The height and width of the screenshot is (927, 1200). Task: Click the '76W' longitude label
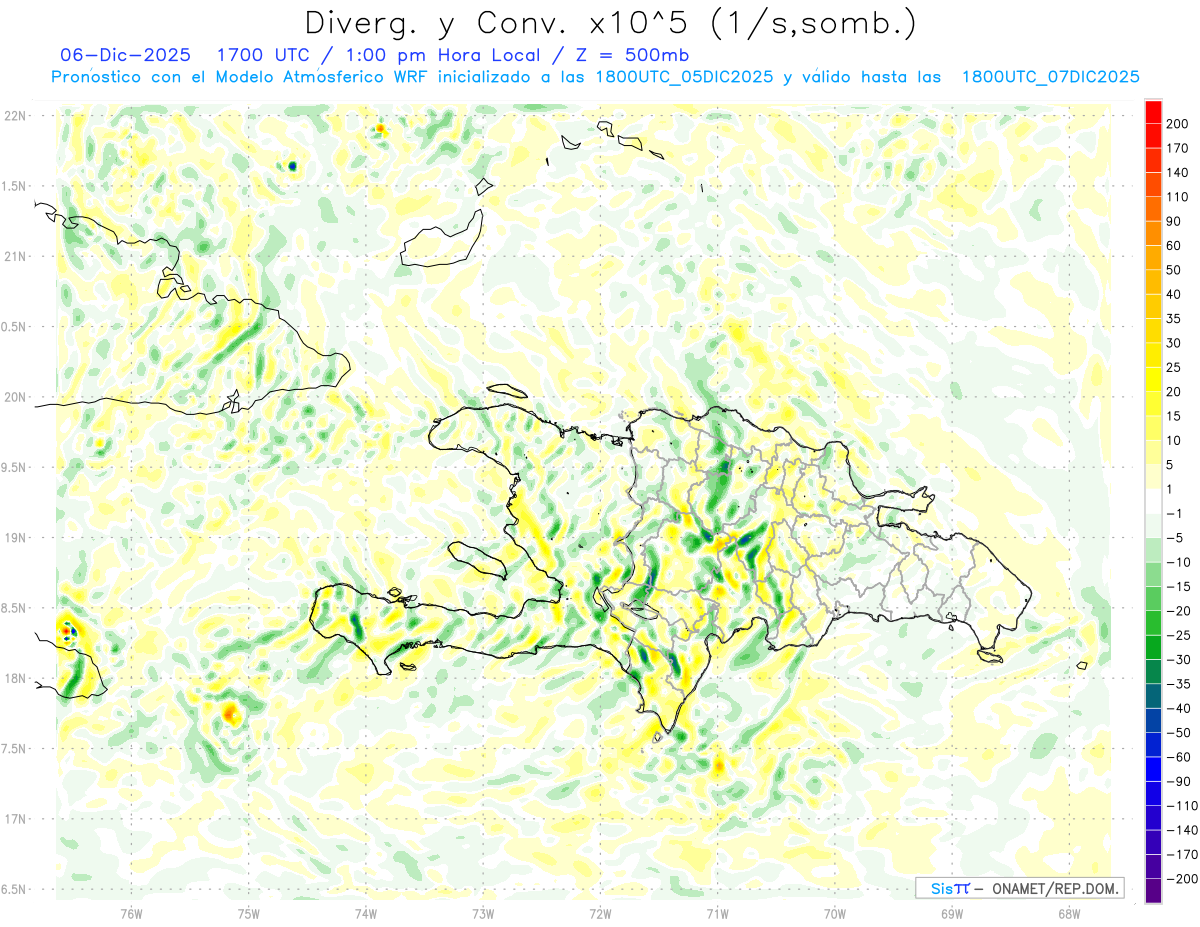(131, 914)
